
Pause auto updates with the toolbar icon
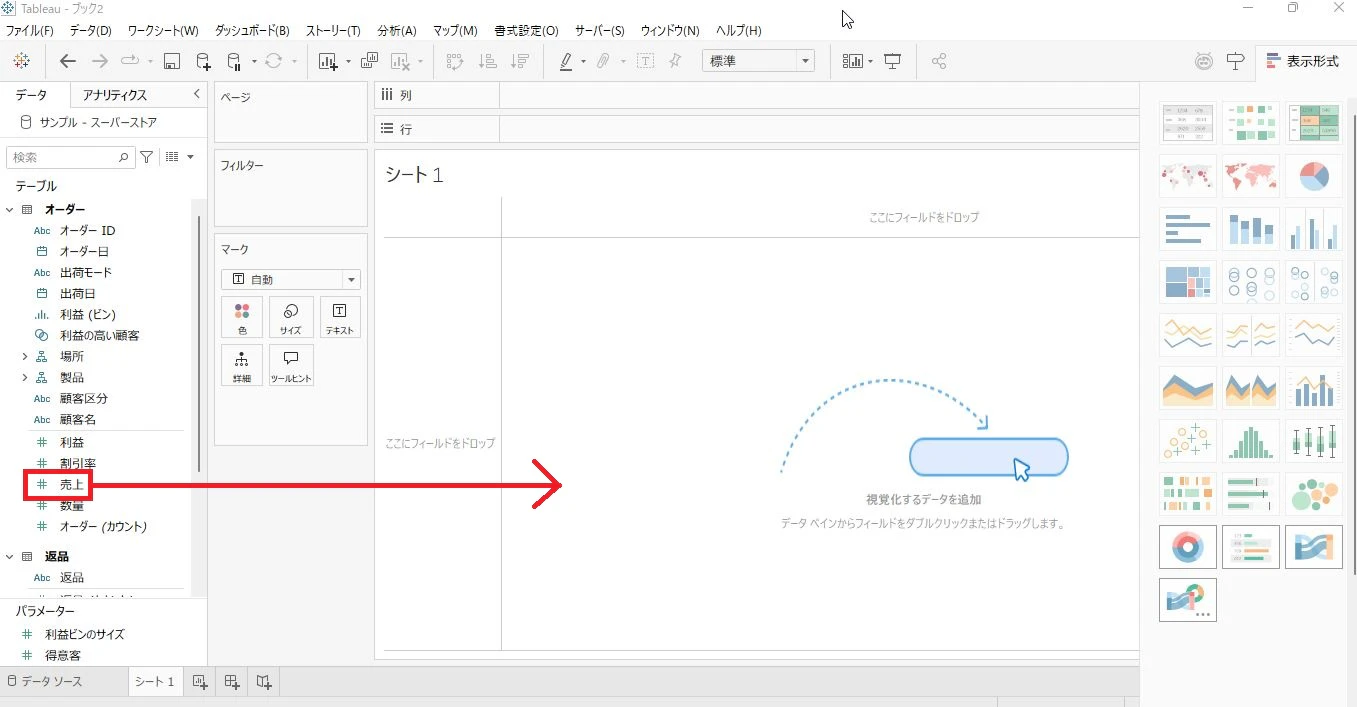point(235,61)
